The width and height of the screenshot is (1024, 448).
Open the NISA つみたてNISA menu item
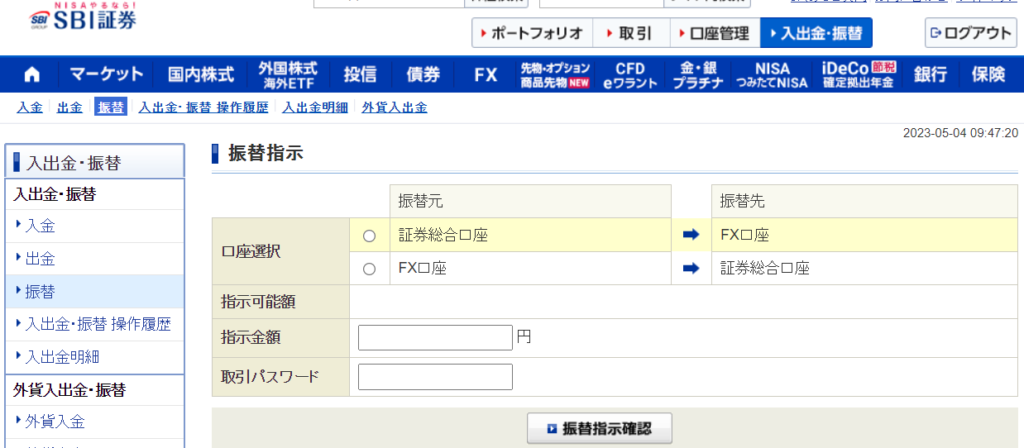pos(774,75)
